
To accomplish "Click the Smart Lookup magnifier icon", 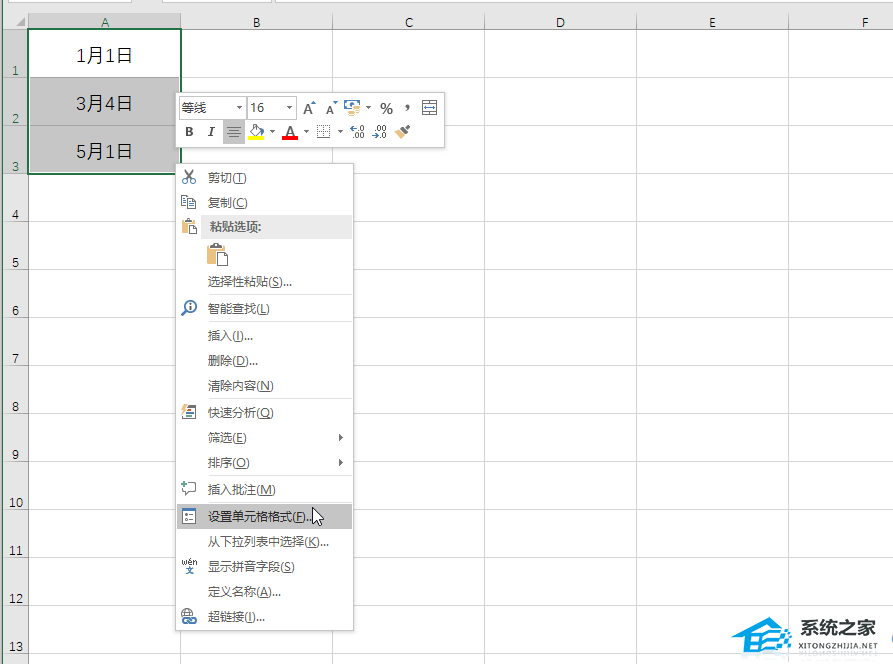I will click(189, 308).
